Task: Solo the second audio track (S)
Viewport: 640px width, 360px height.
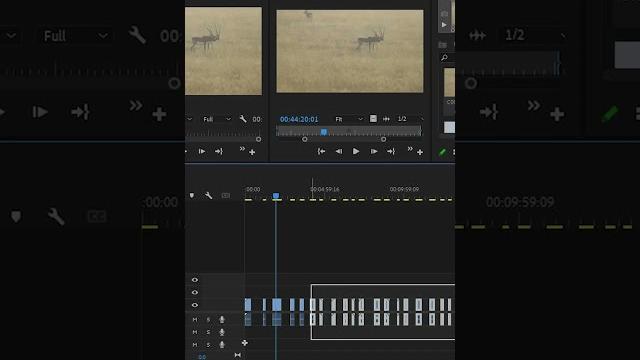Action: (x=208, y=332)
